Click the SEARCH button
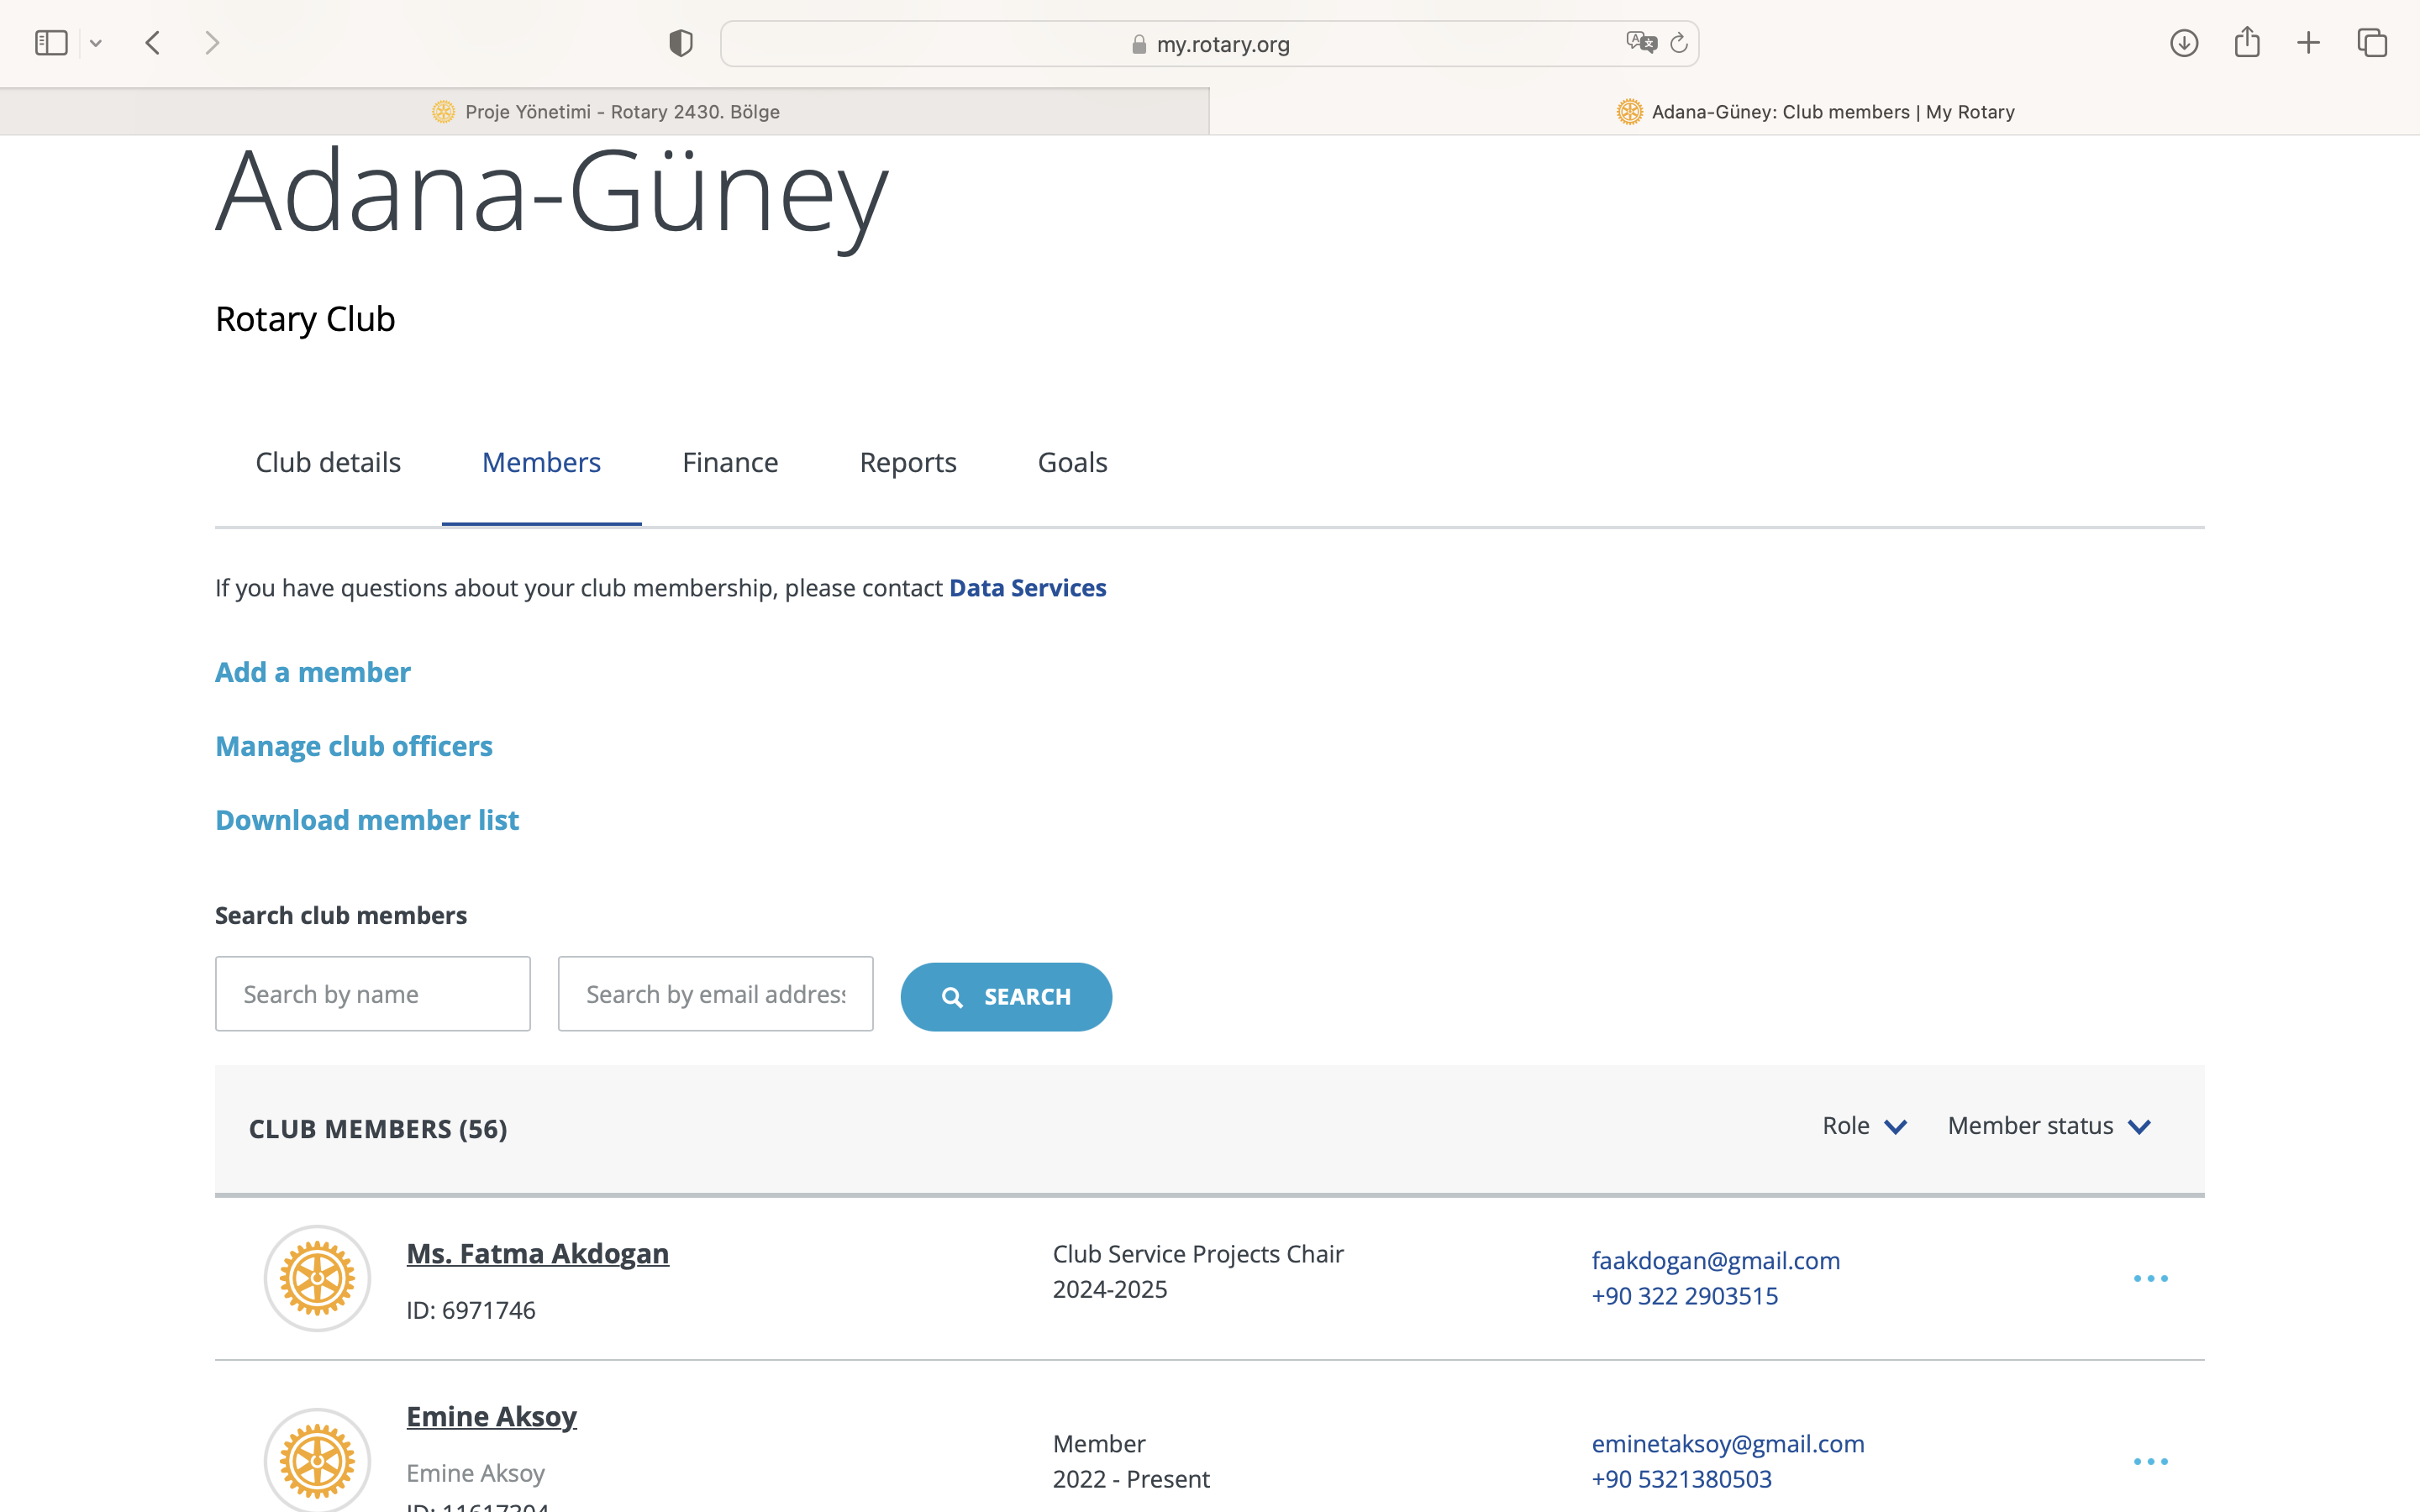 1006,997
